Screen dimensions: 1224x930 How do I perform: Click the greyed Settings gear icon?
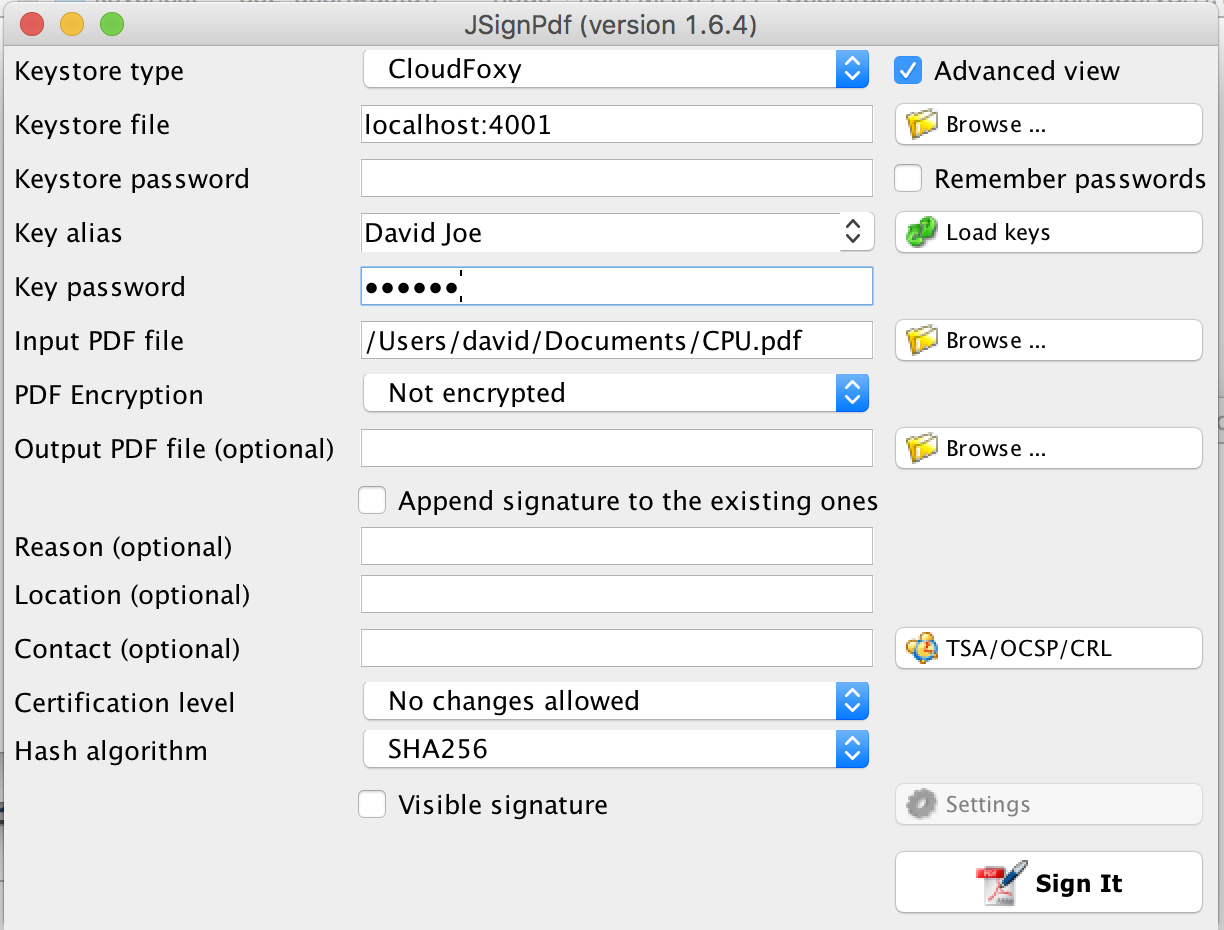pyautogui.click(x=921, y=804)
